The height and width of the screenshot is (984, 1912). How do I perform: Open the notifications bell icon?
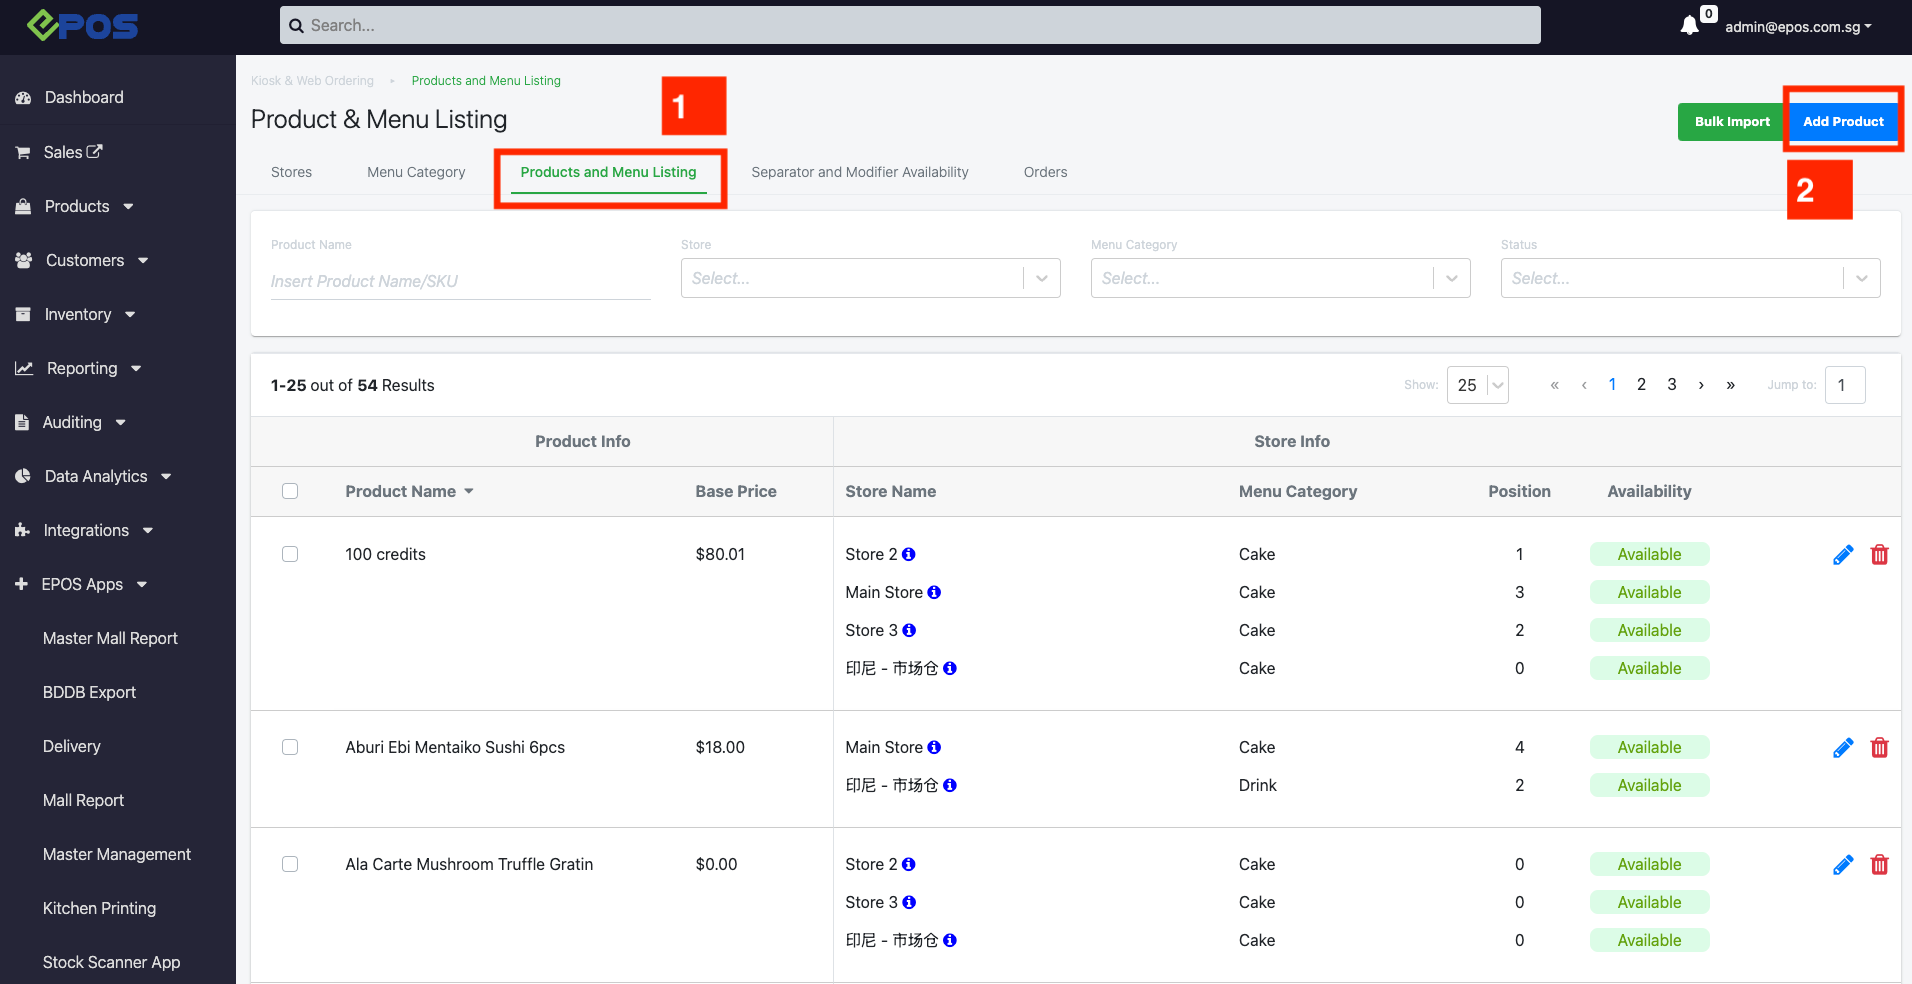tap(1689, 25)
